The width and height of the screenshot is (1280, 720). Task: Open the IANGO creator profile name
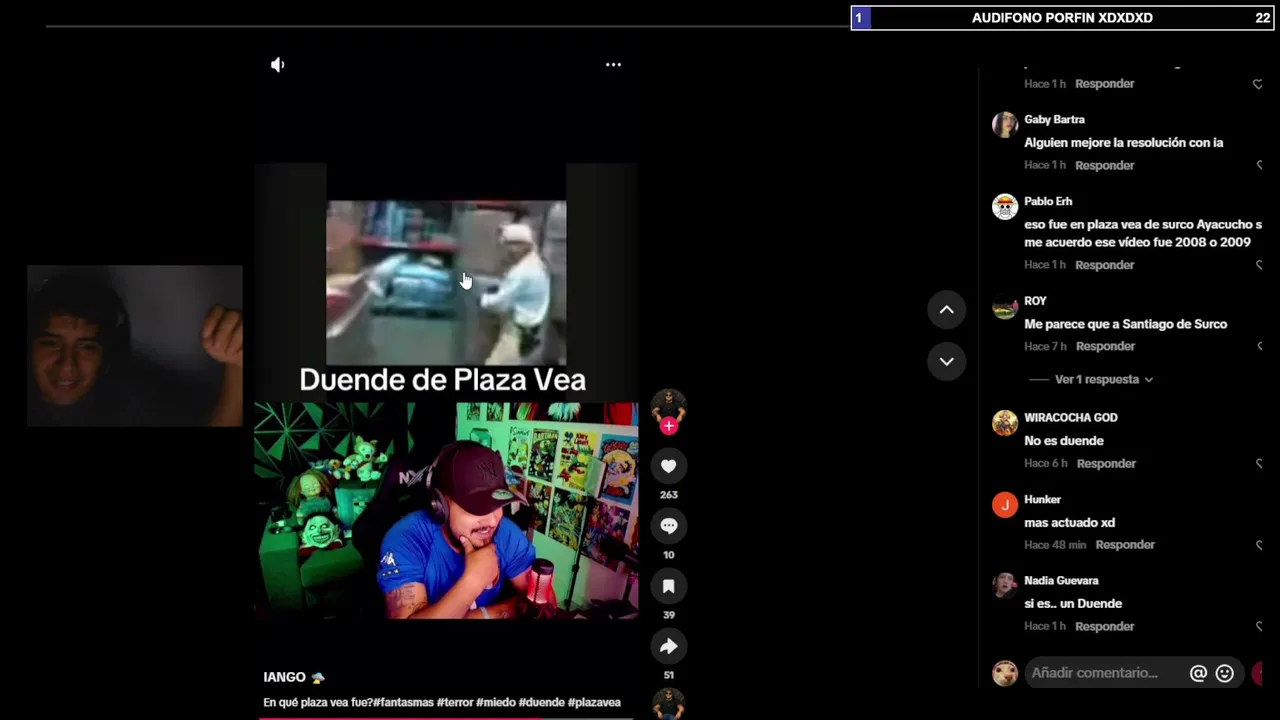tap(285, 678)
